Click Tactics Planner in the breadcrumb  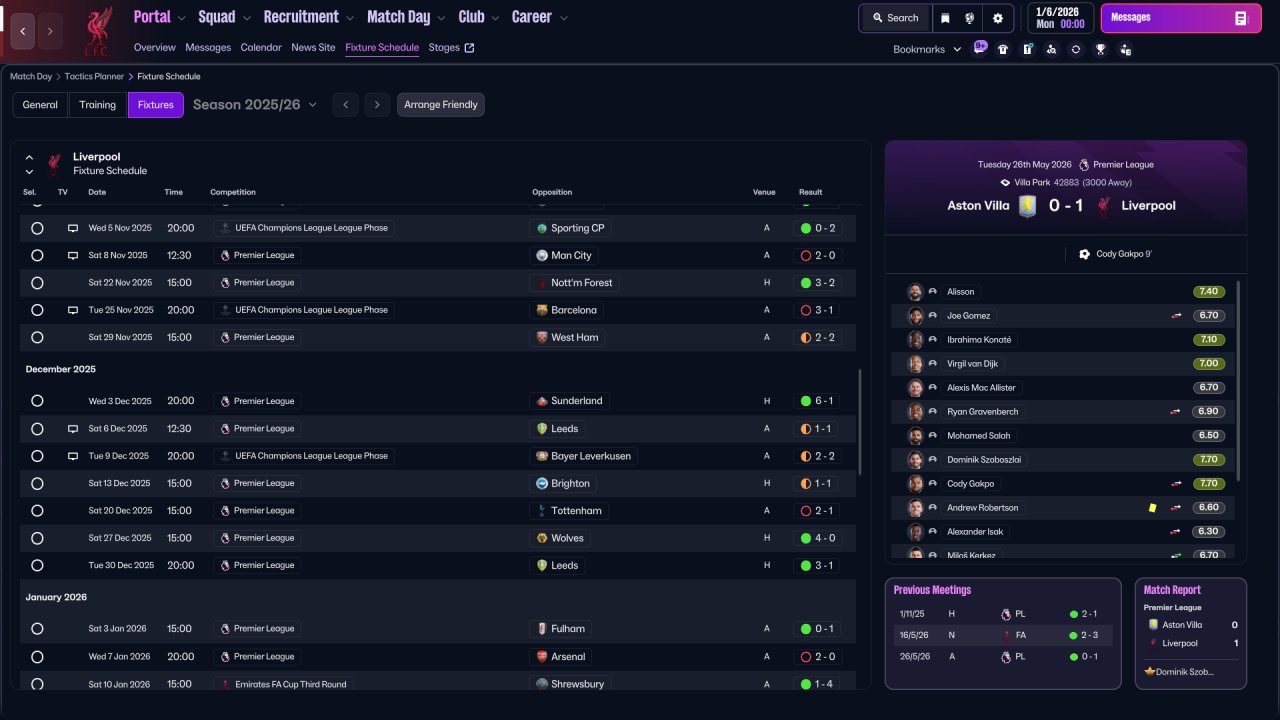(x=94, y=76)
